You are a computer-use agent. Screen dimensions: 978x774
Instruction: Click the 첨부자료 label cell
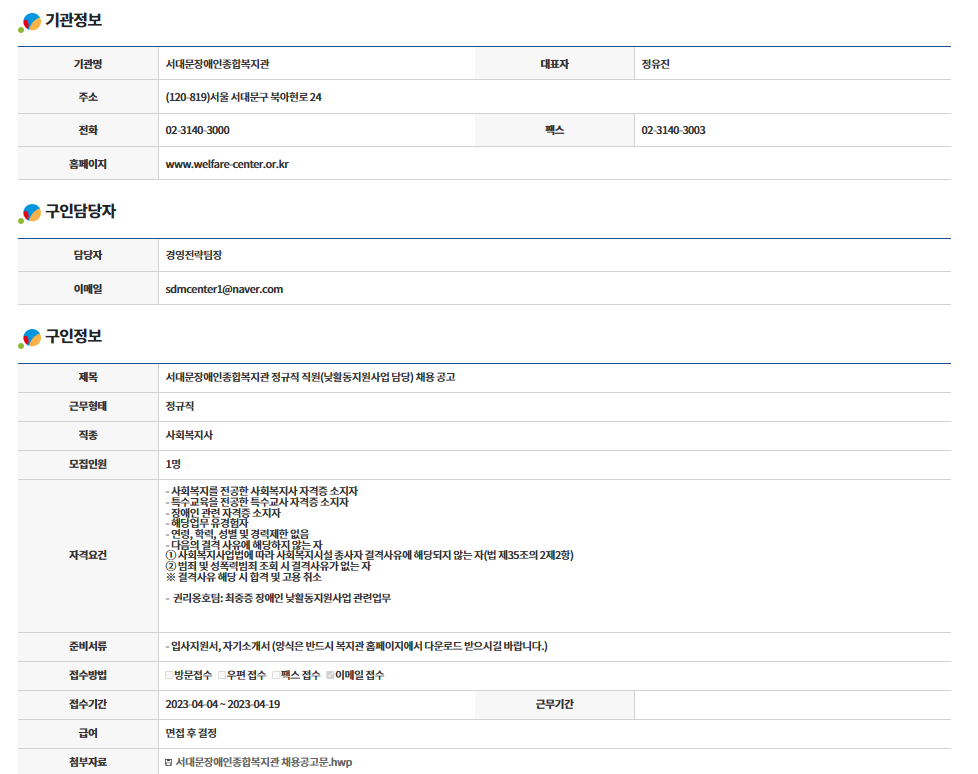[x=88, y=762]
